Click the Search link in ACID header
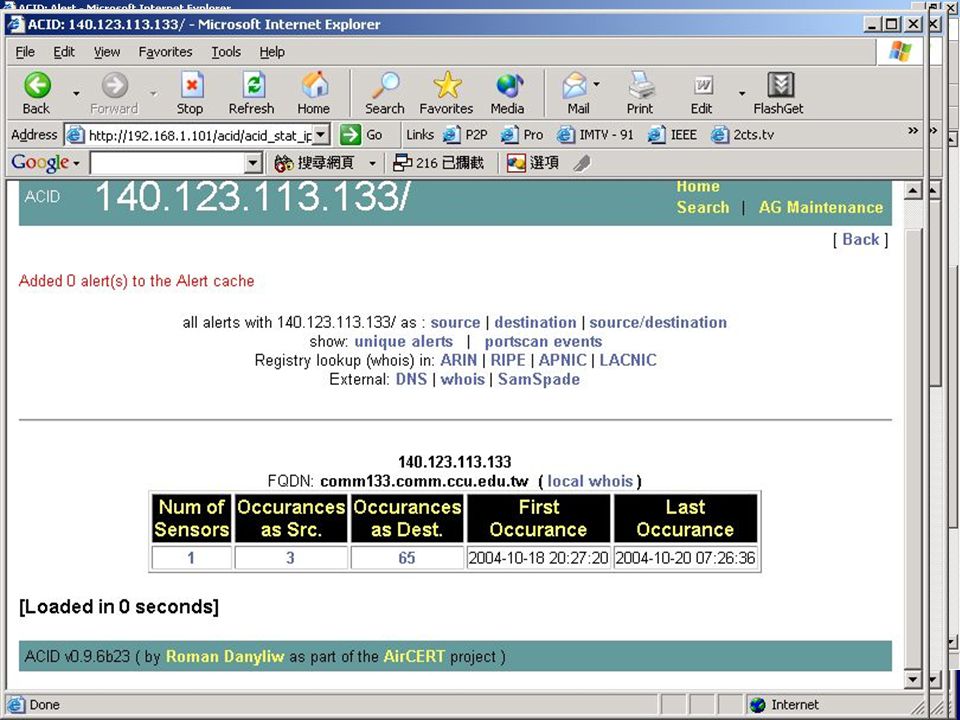Screen dimensions: 960x720 pos(703,208)
